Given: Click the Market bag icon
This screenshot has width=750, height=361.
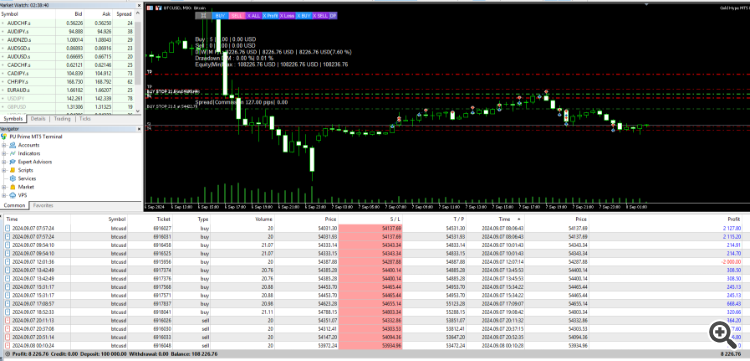Looking at the screenshot, I should 12,187.
